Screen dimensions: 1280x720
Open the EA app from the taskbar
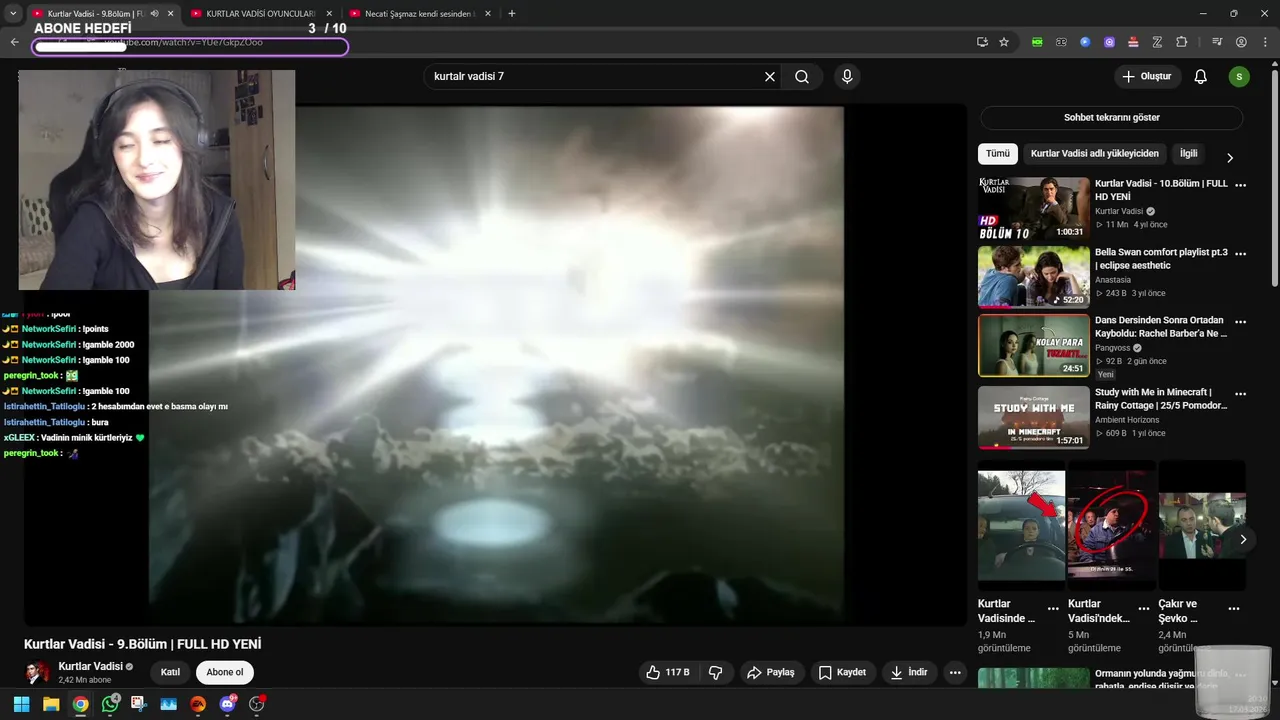click(198, 704)
